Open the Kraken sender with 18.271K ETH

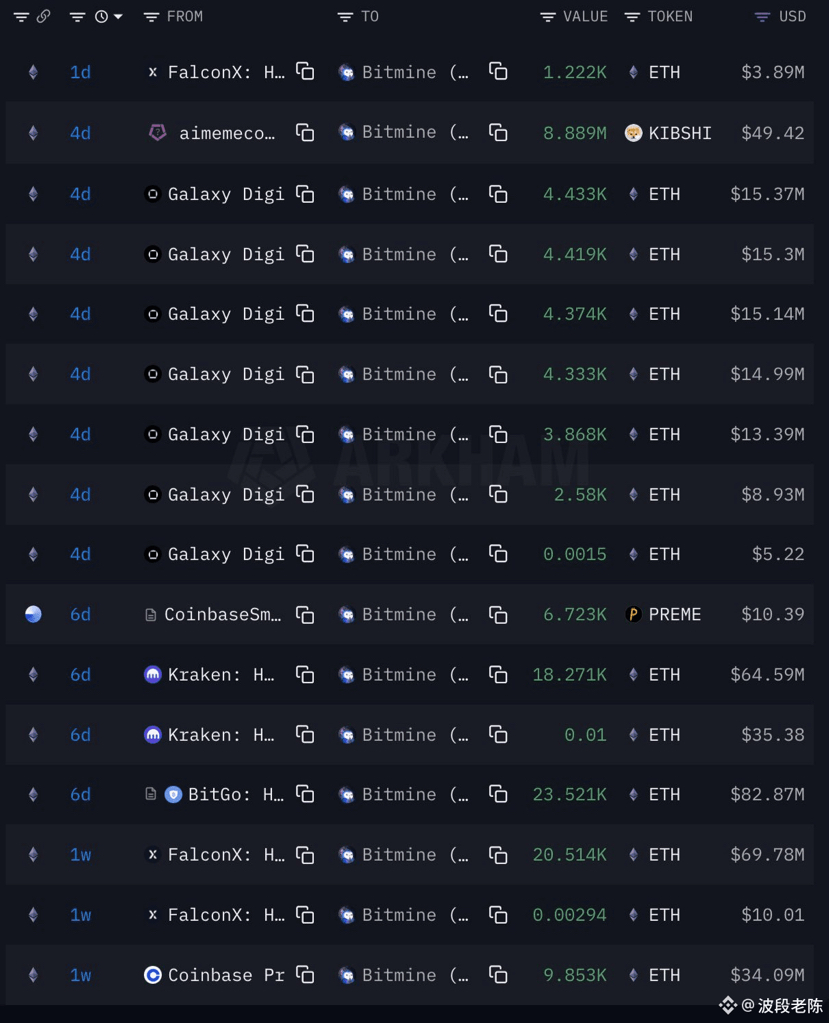coord(220,675)
